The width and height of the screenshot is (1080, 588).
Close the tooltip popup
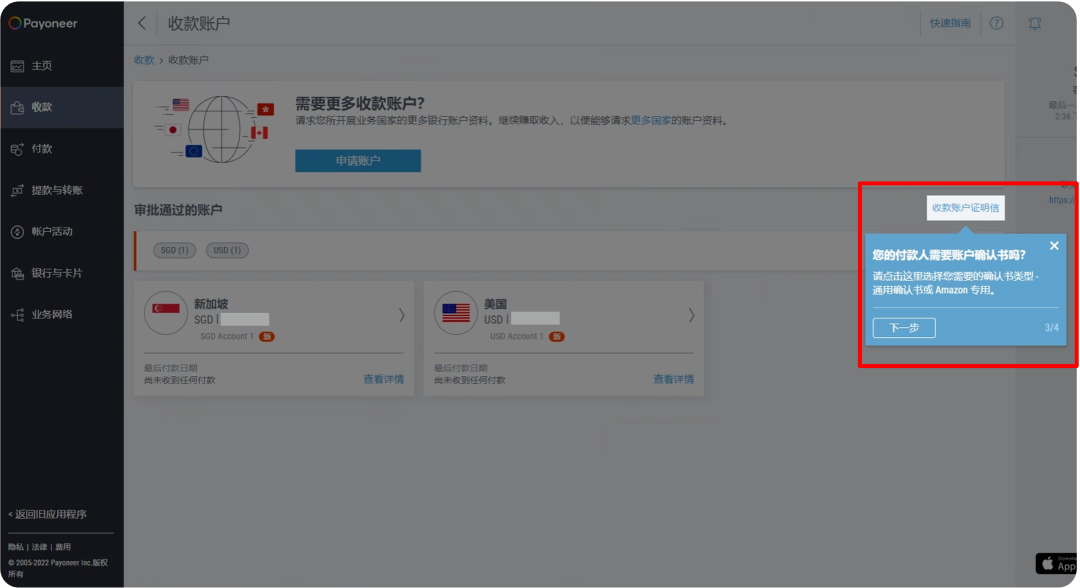point(1054,246)
